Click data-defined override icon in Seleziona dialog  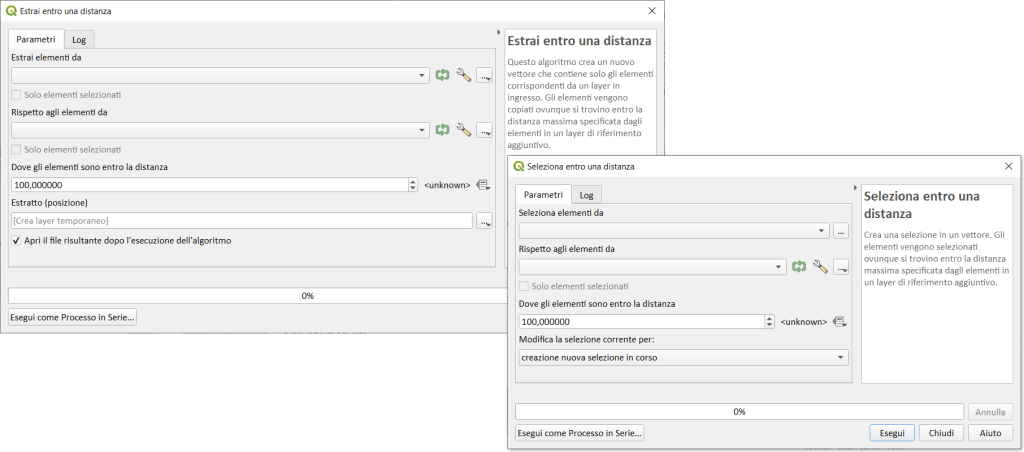[x=839, y=322]
